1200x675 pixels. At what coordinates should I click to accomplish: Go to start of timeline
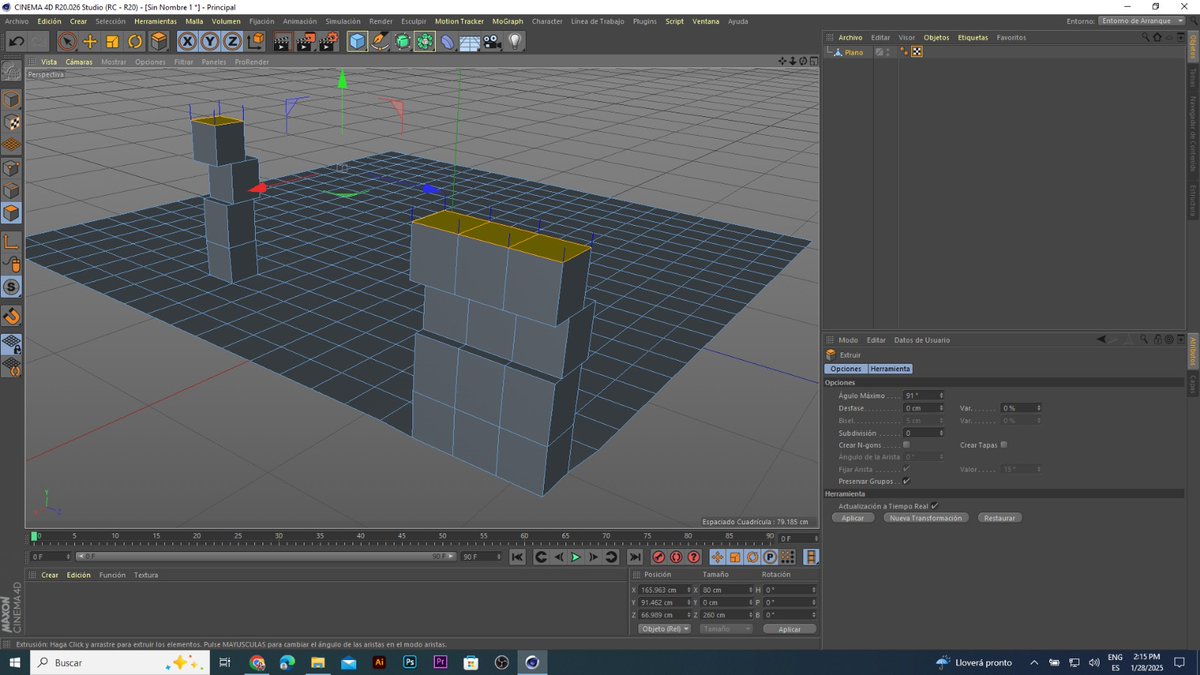517,557
